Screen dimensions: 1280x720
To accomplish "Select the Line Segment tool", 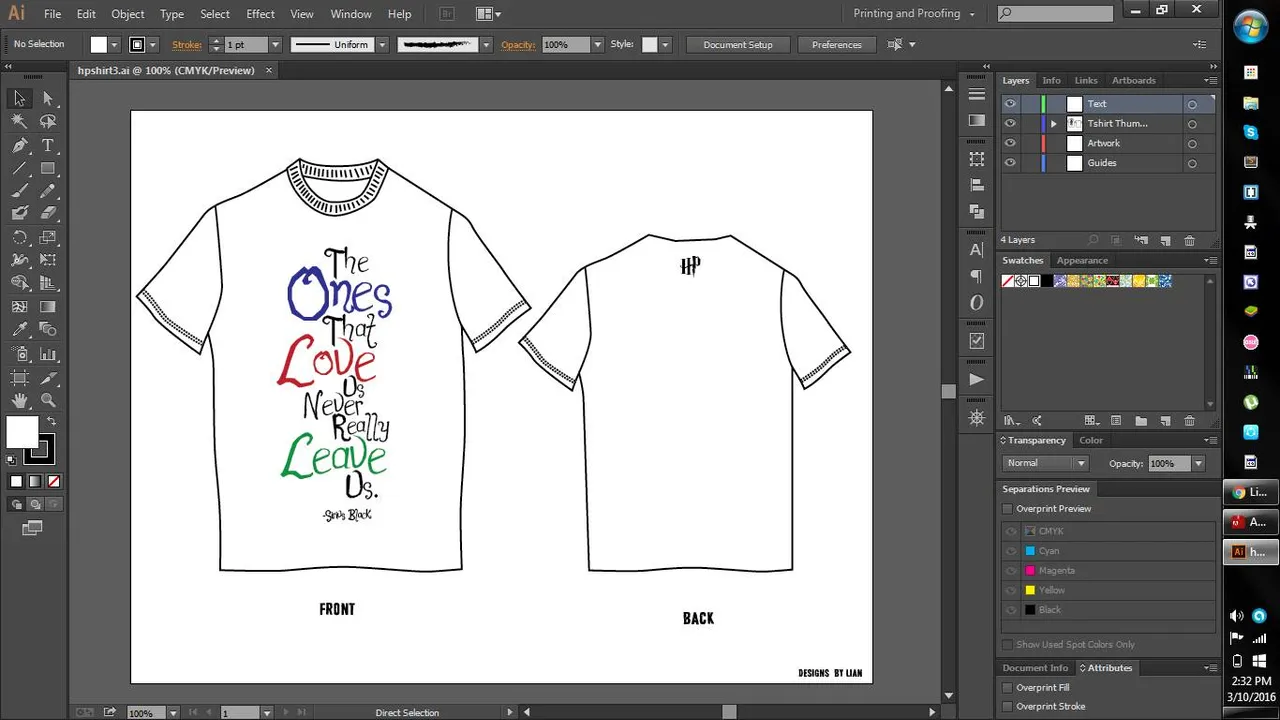I will click(19, 168).
